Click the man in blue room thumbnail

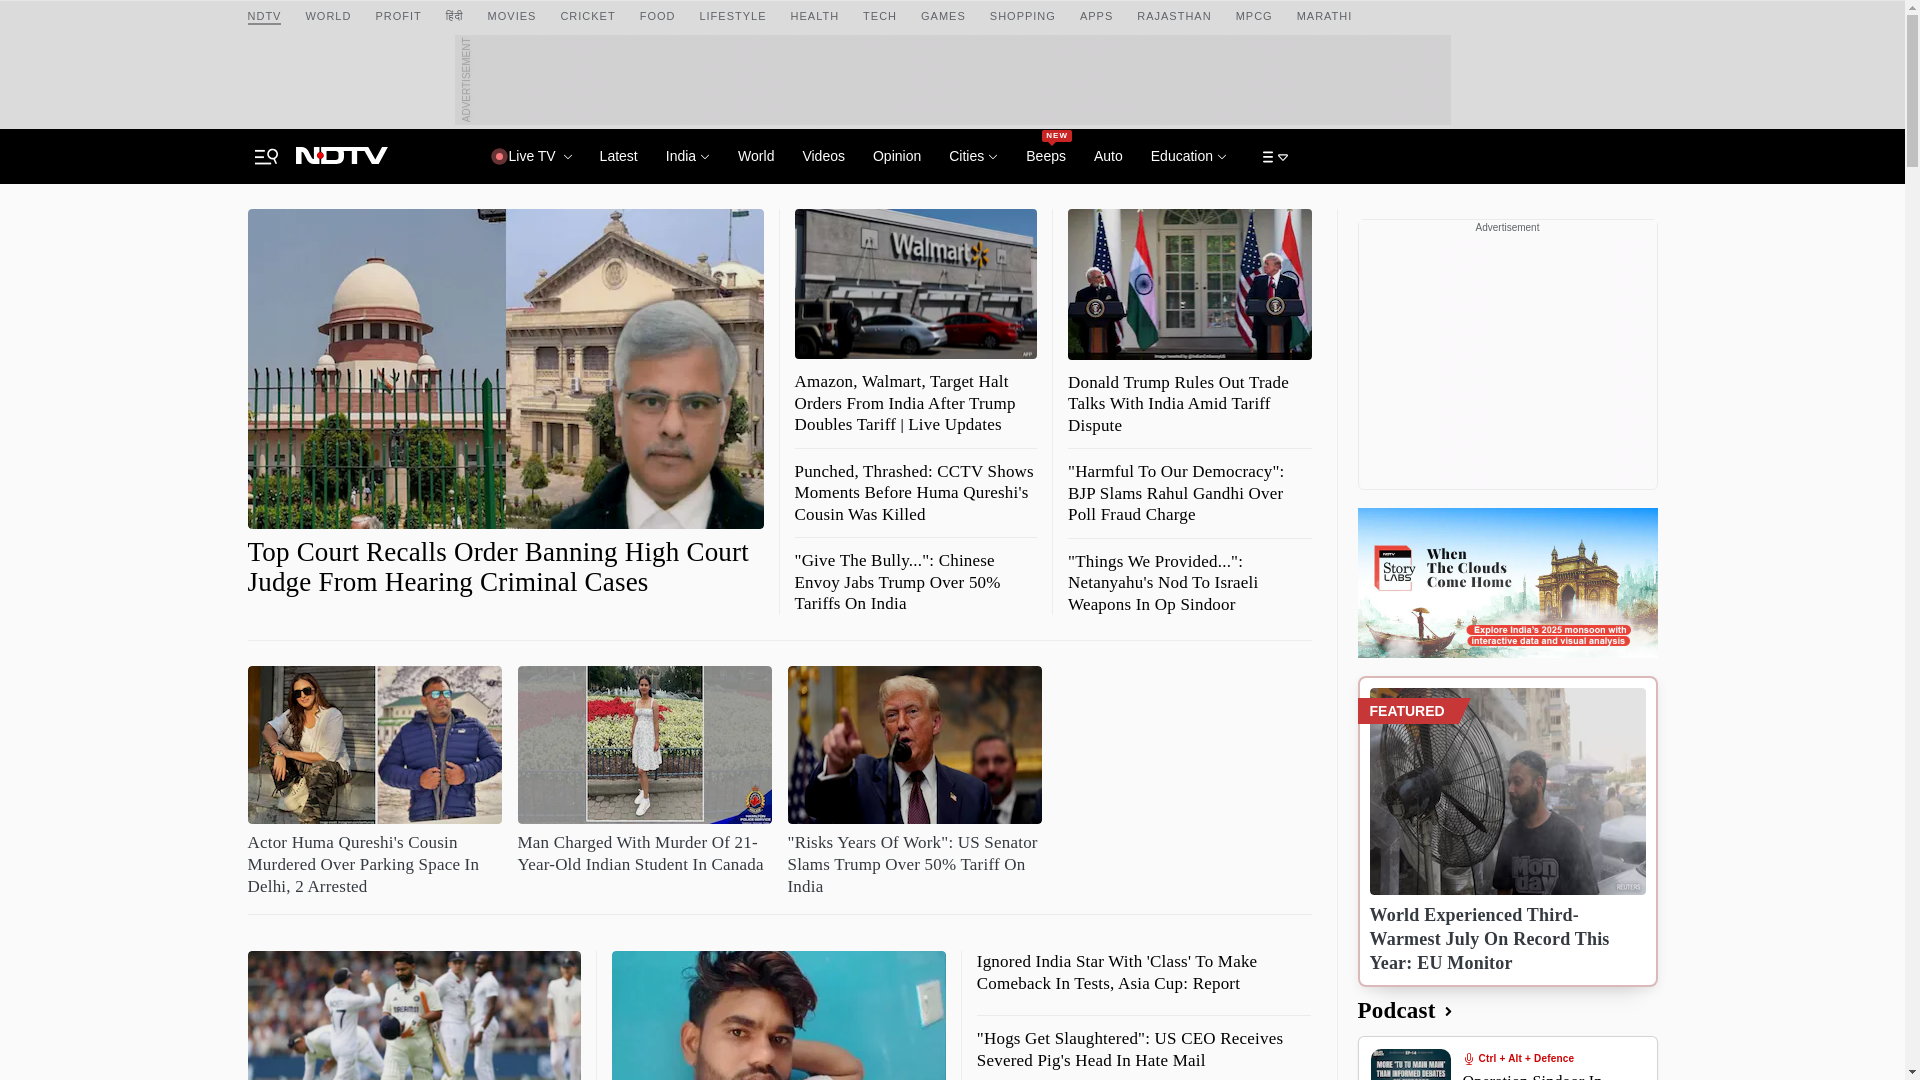click(778, 1015)
